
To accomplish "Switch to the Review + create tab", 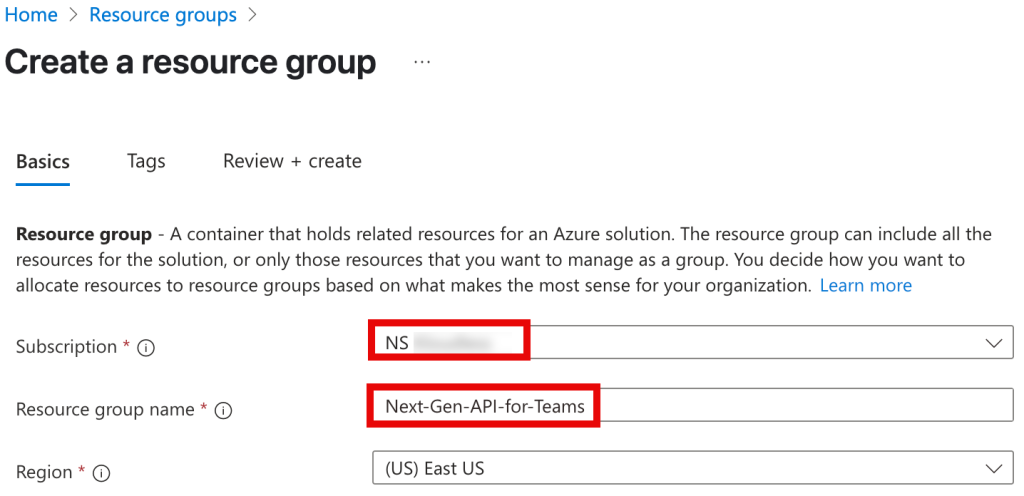I will point(293,161).
